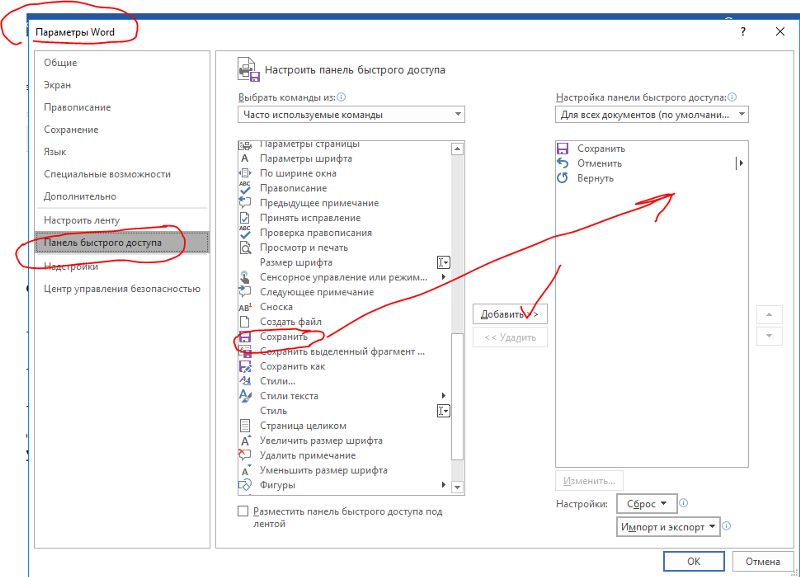Screen dimensions: 800x577
Task: Expand the Сброс settings dropdown
Action: [646, 504]
